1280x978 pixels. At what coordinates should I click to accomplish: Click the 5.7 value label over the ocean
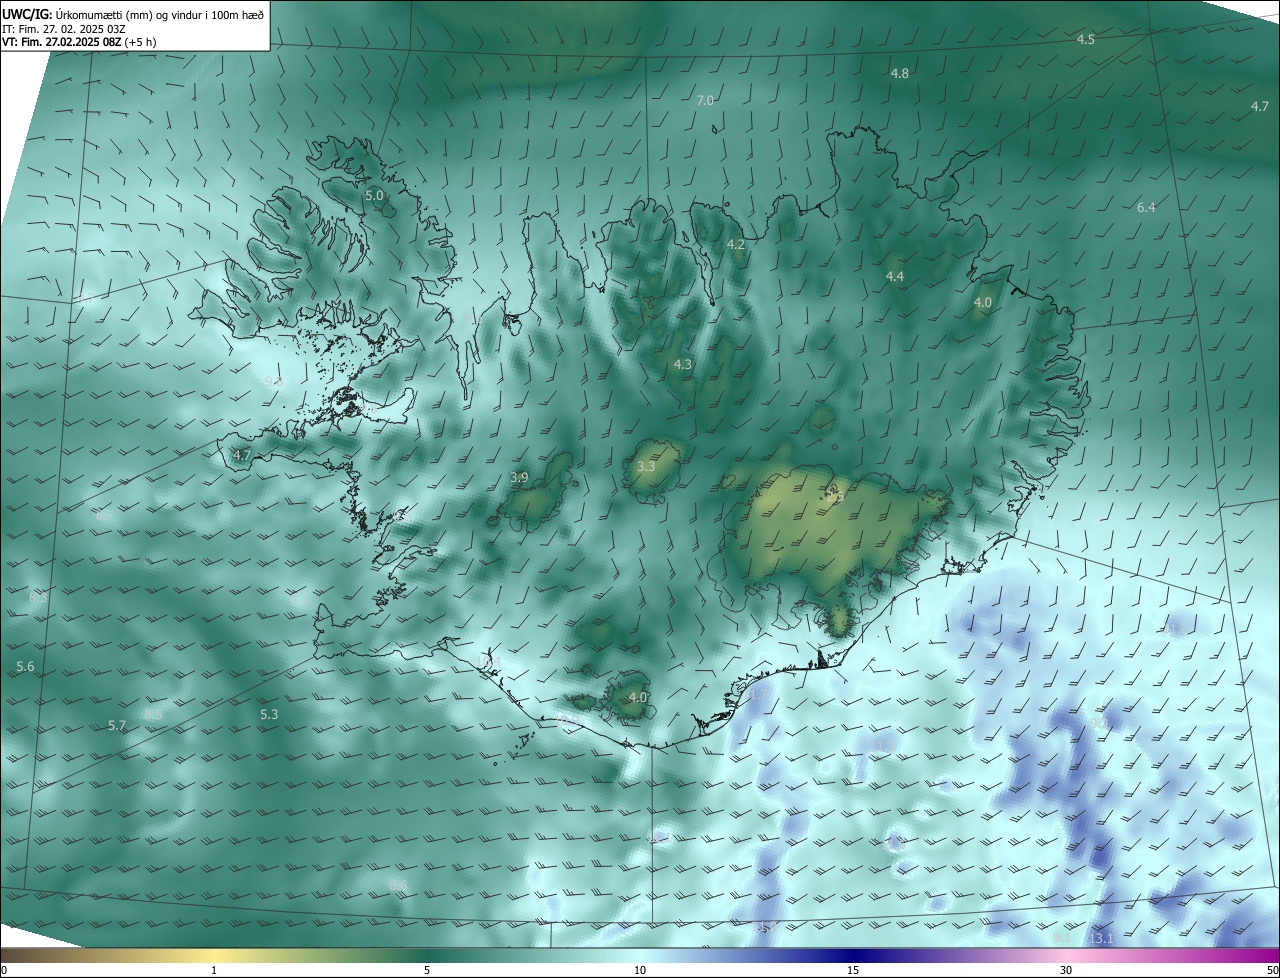point(117,726)
